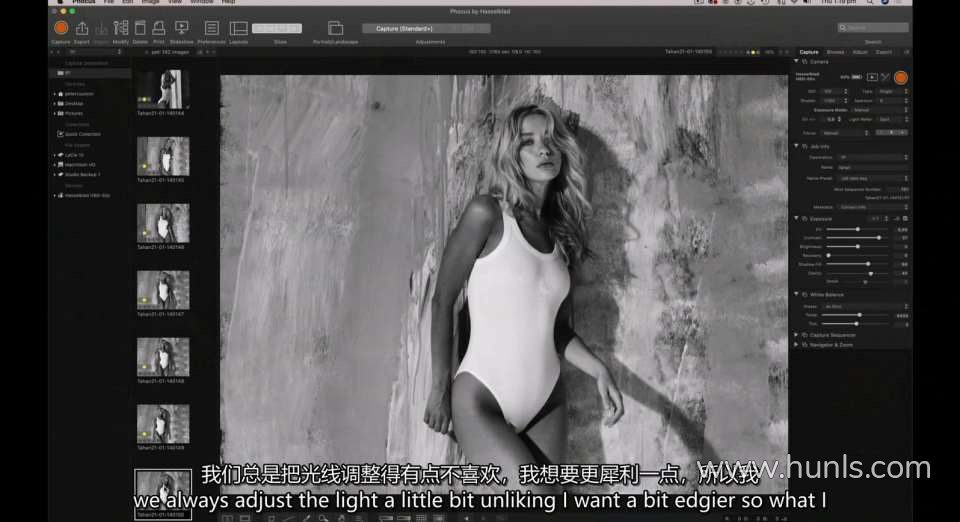Click the Layouts toolbar icon

[x=238, y=28]
